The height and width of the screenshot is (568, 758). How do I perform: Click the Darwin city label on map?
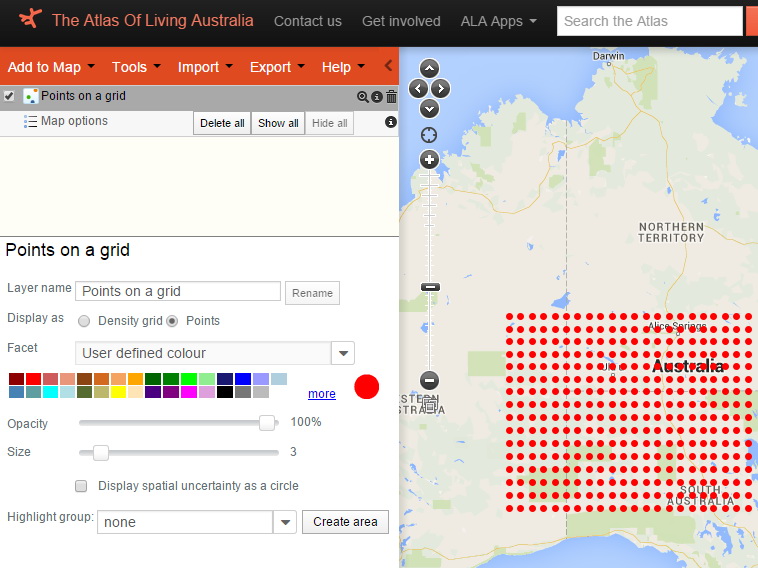(x=609, y=56)
